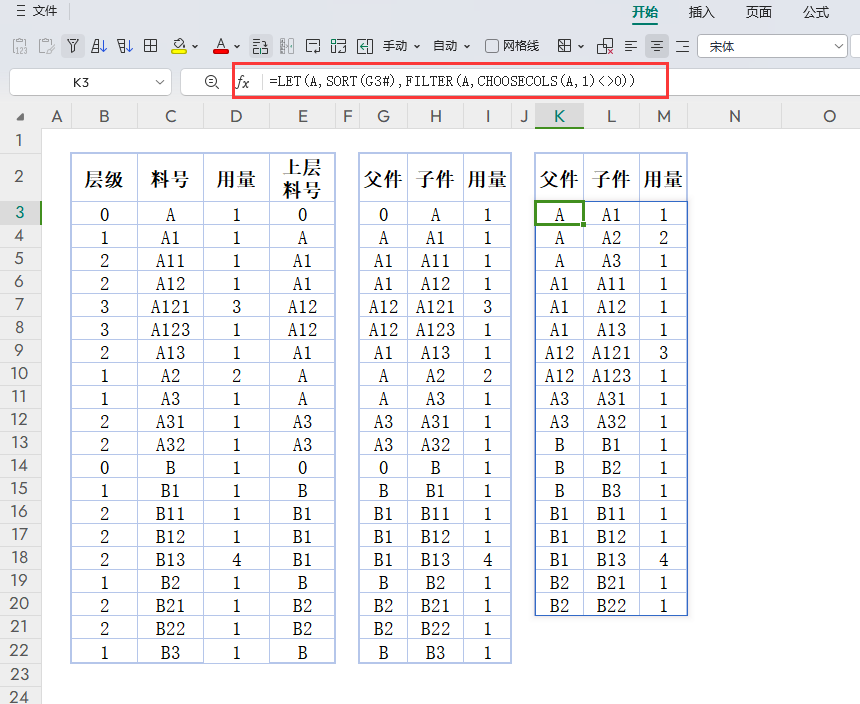Switch to the 插入 tab

click(x=701, y=12)
